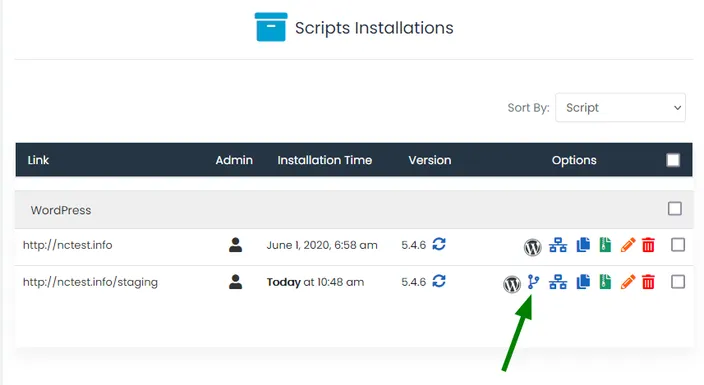Backup the nctest.info/staging installation
The image size is (704, 385).
(605, 282)
